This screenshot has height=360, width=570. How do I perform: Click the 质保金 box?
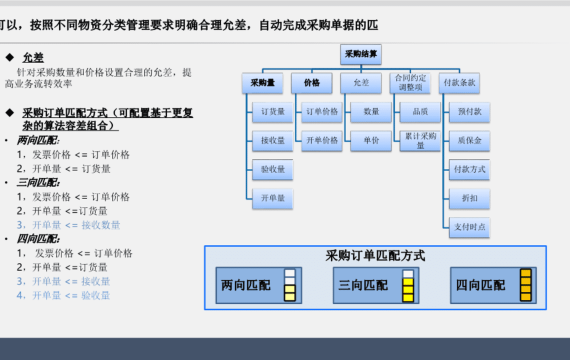tap(470, 141)
